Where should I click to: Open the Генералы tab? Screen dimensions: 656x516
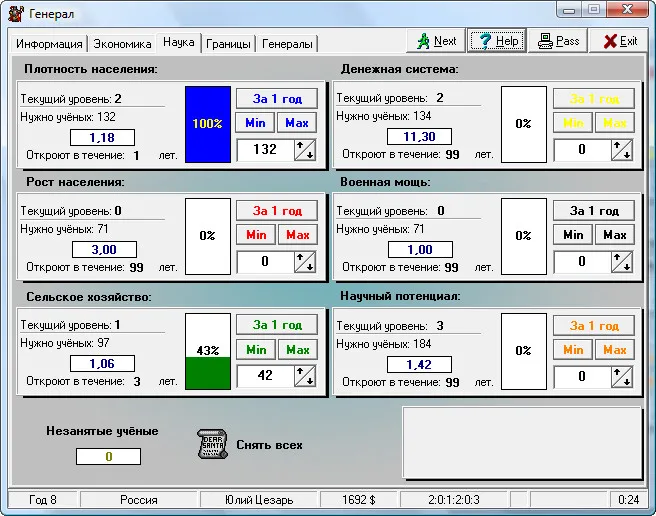(287, 44)
